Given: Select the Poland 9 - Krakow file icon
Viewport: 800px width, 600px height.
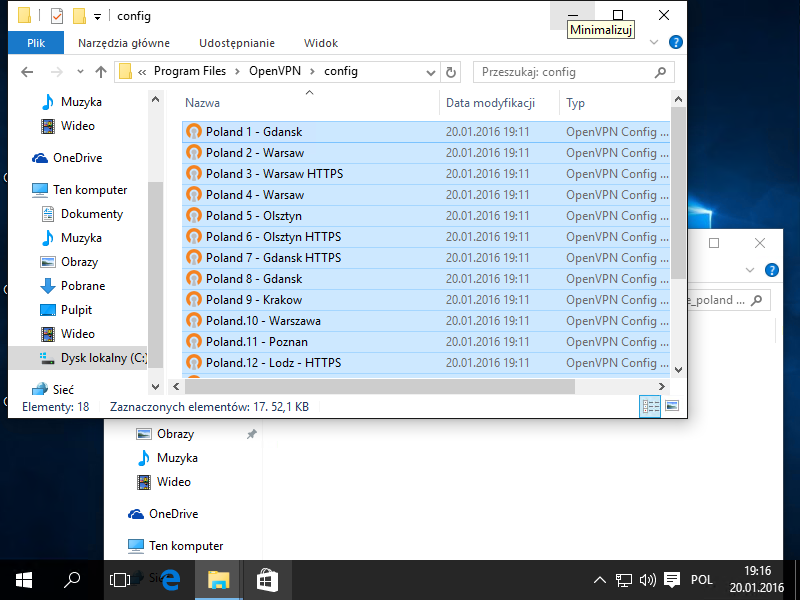Looking at the screenshot, I should click(193, 299).
